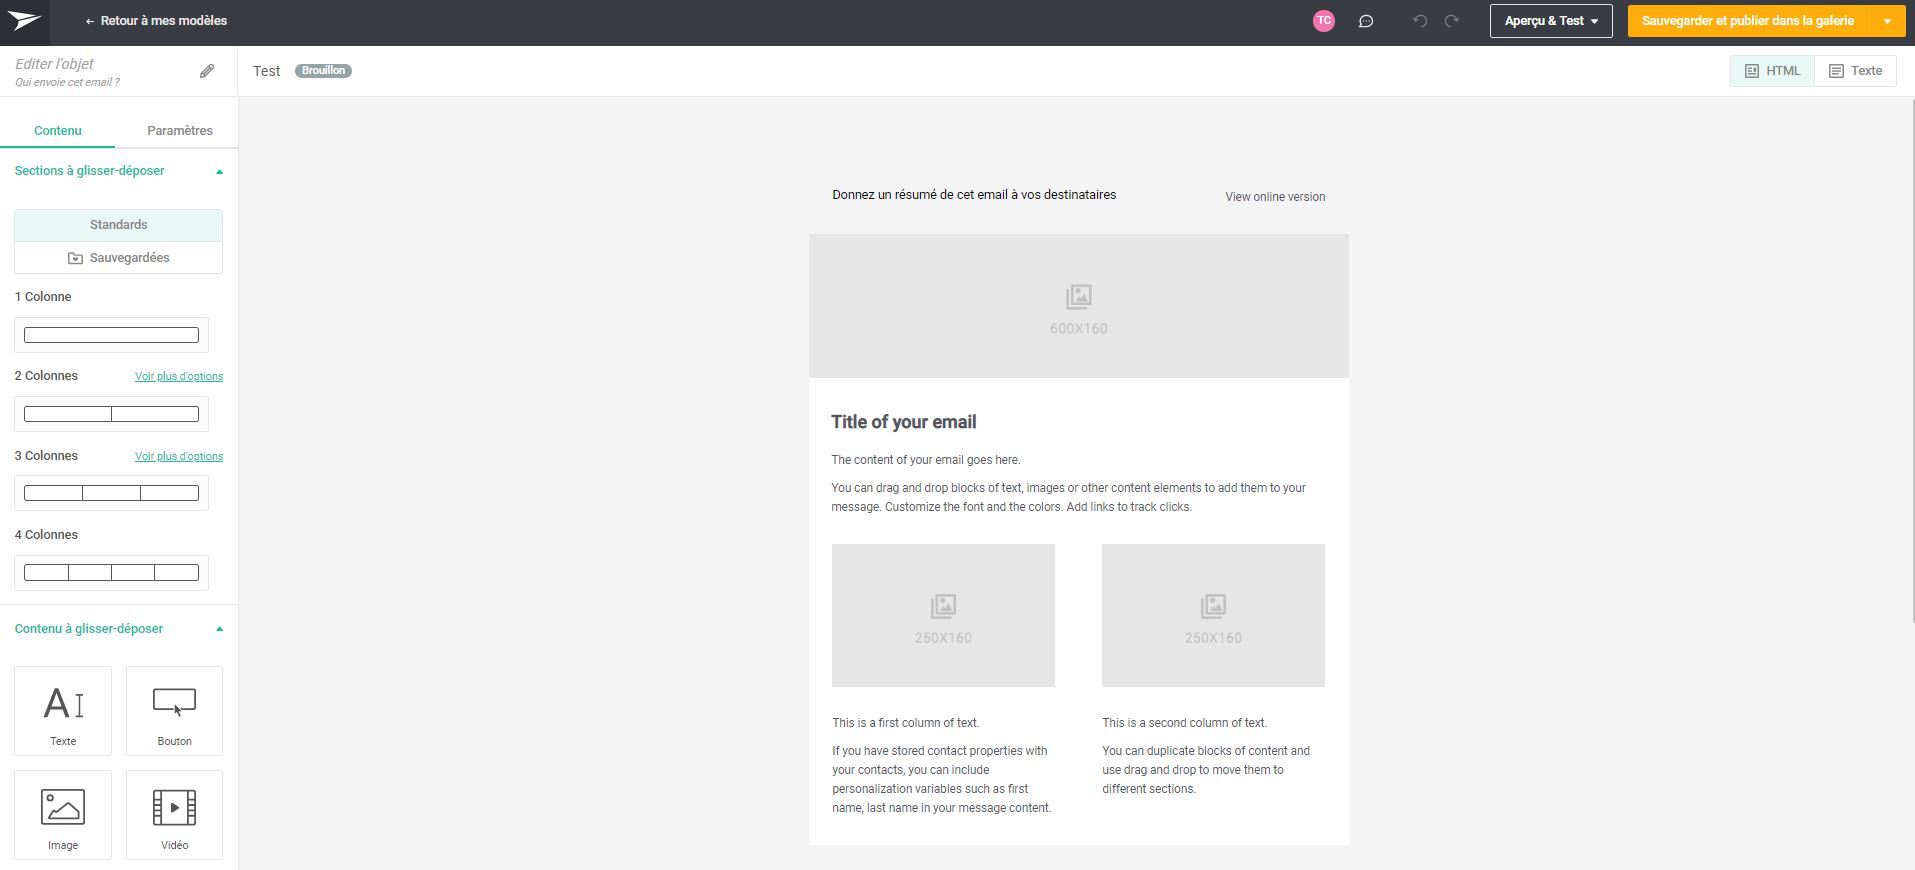Open the chat comments icon

tap(1366, 21)
